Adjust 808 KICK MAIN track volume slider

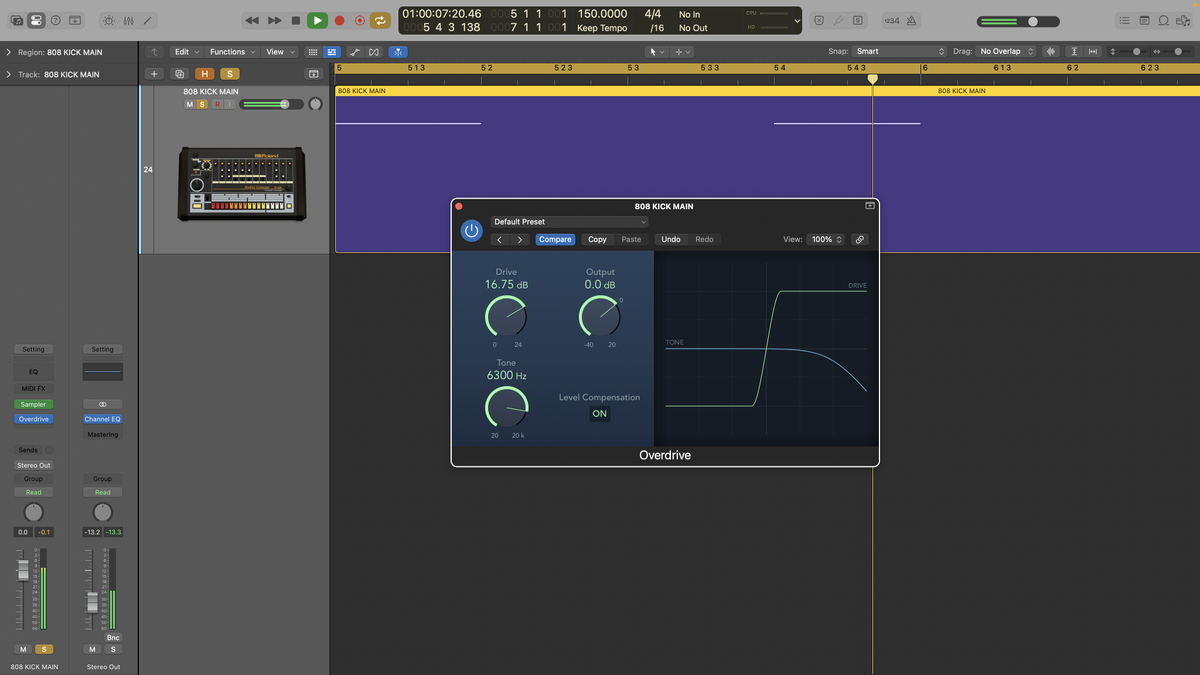point(270,104)
